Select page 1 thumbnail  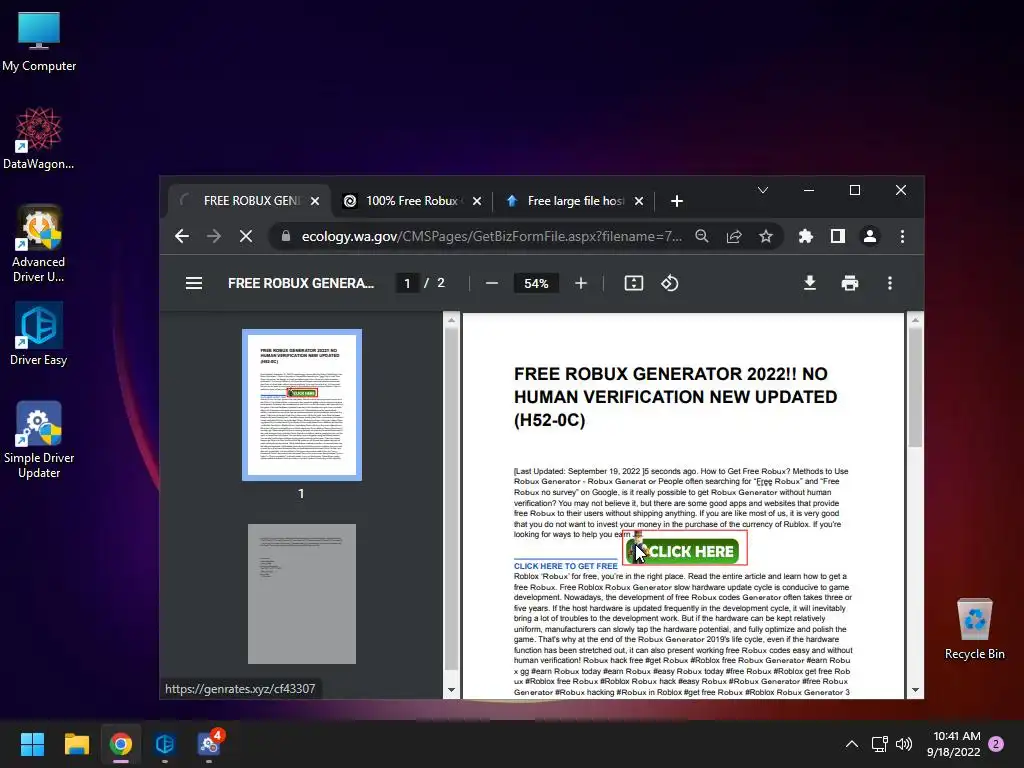(x=302, y=405)
